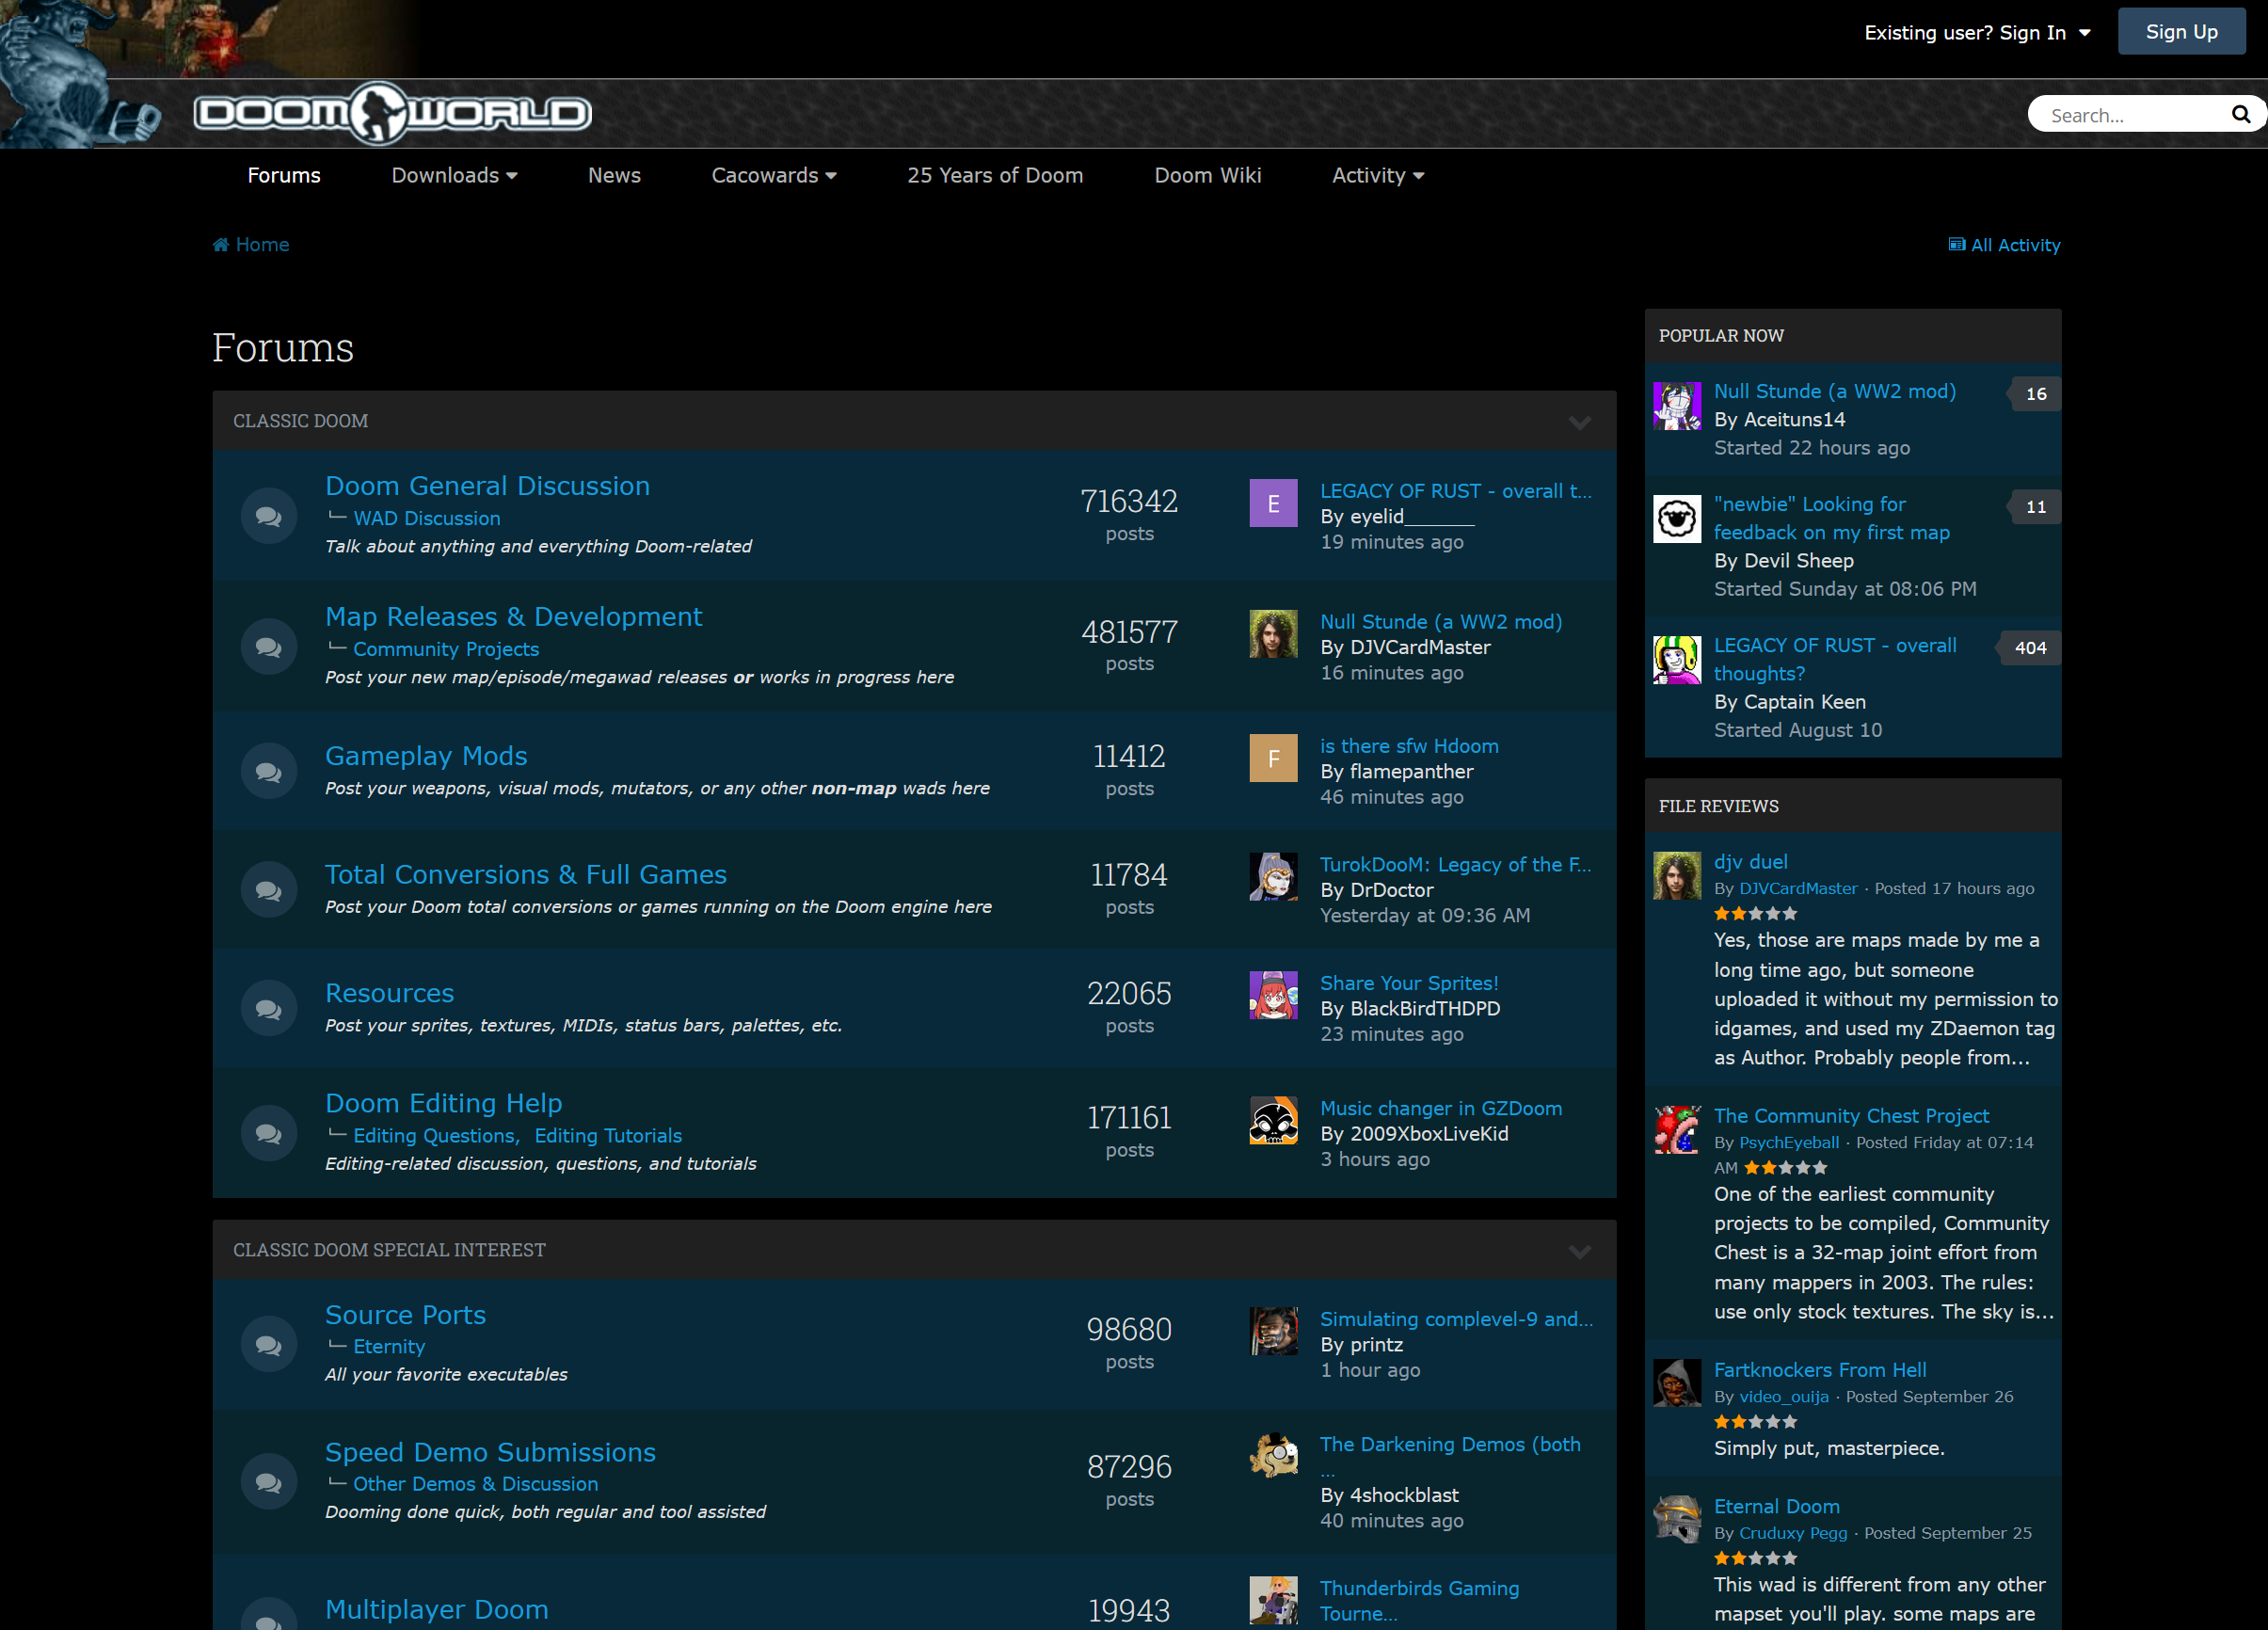Screen dimensions: 2268x1630
Task: Click the search magnifier icon
Action: pyautogui.click(x=2240, y=115)
